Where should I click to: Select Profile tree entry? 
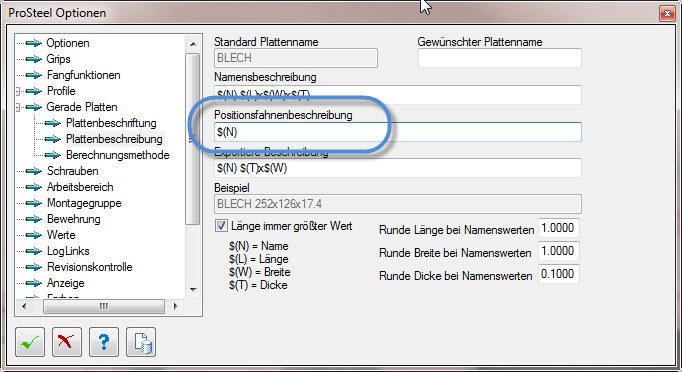(61, 91)
